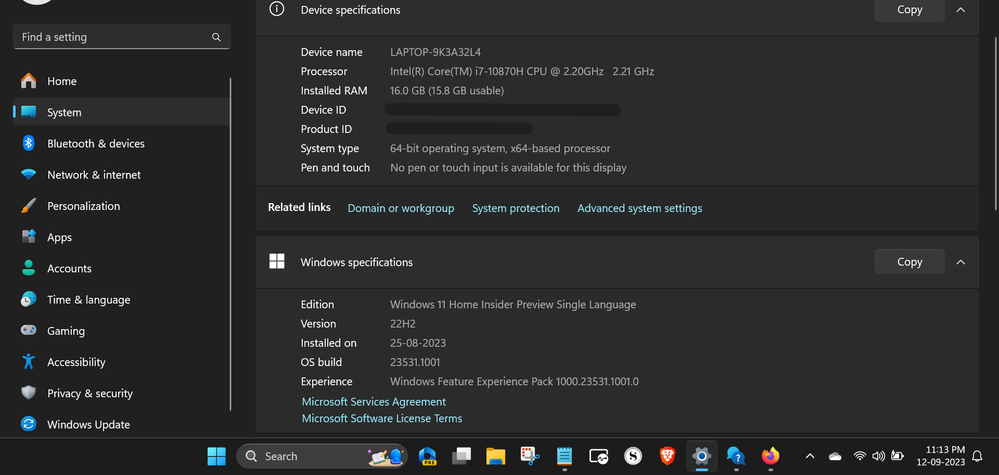This screenshot has width=999, height=475.
Task: Open the taskbar app with checkmark window icon
Action: coord(599,456)
